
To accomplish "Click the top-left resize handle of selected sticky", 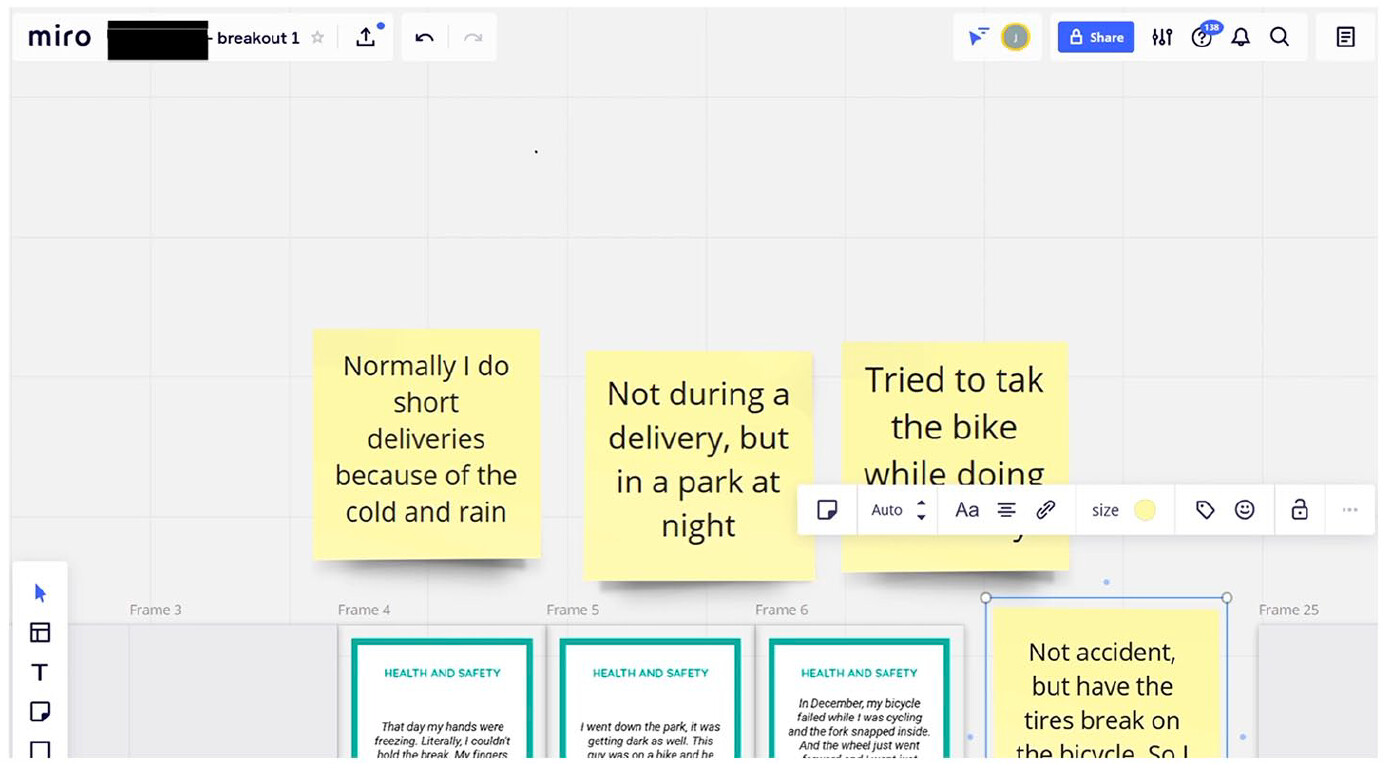I will [x=986, y=598].
